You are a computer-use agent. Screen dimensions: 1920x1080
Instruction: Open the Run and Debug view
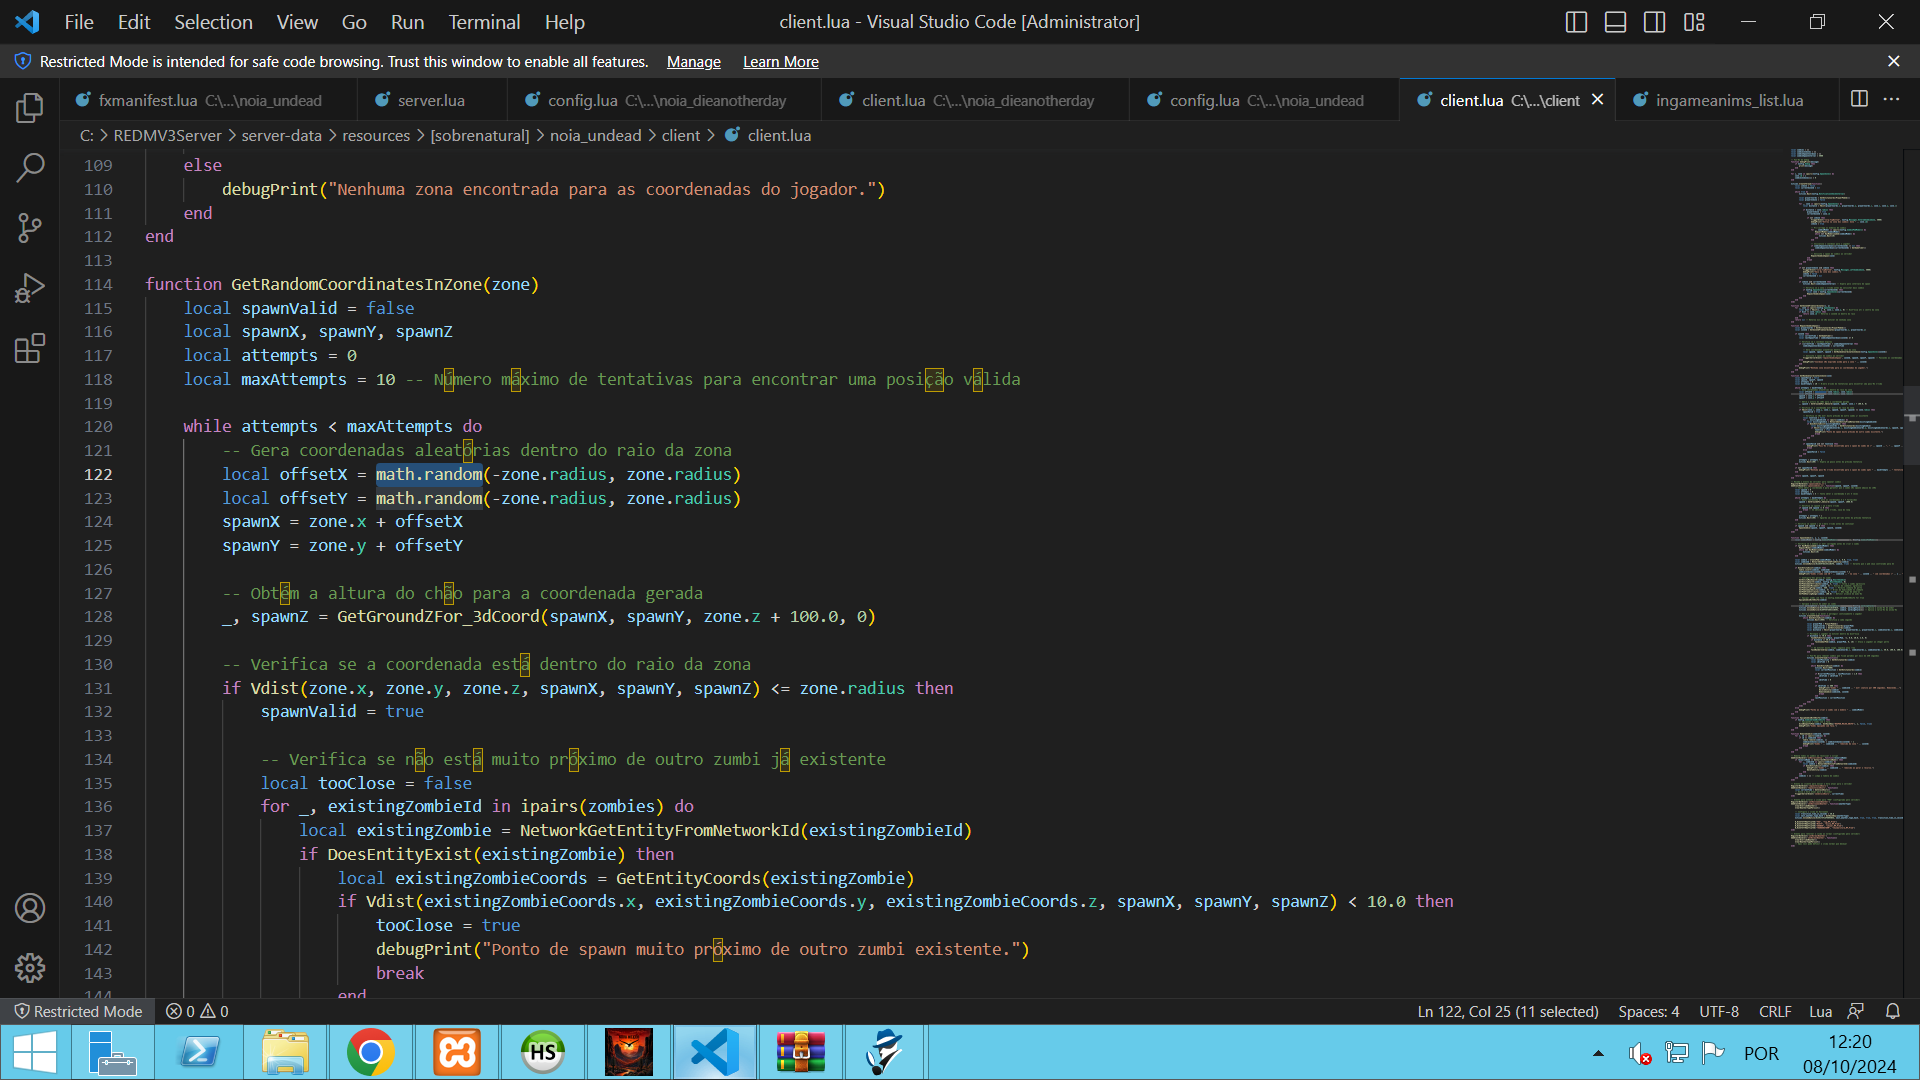(x=30, y=288)
